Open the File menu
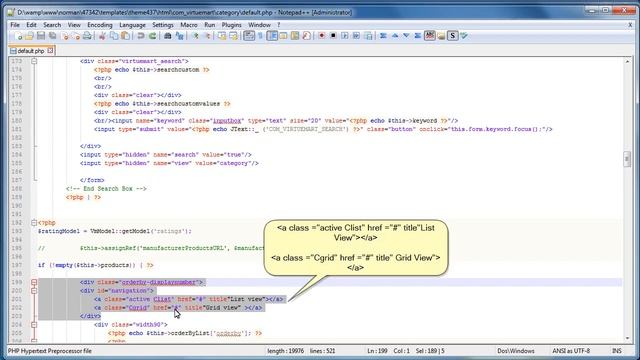640x360 pixels. pos(15,25)
